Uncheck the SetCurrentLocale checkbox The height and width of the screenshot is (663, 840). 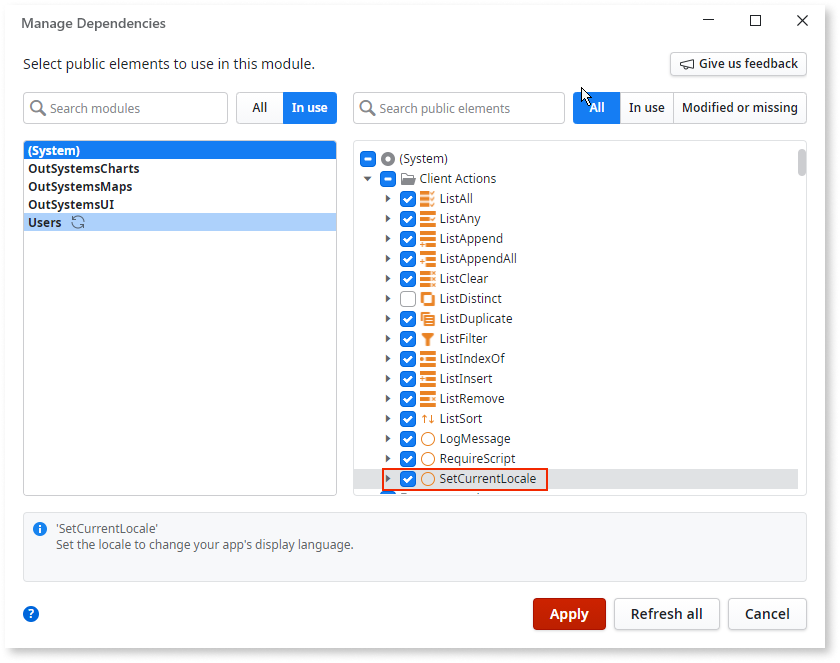[x=407, y=478]
